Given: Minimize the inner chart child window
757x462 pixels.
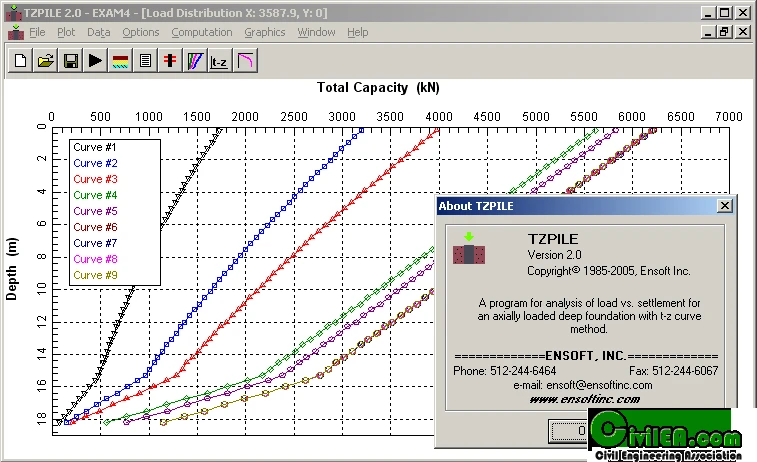Looking at the screenshot, I should point(708,32).
